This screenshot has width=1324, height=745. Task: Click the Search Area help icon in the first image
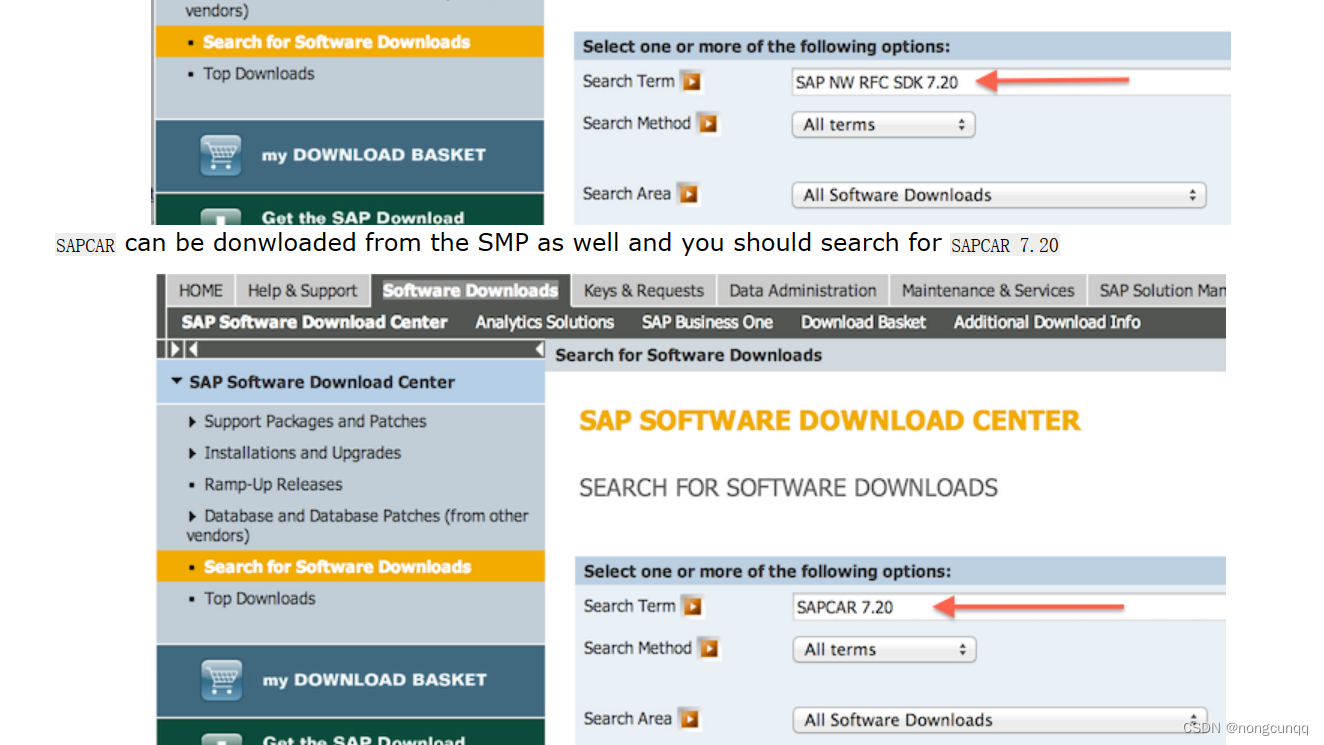pos(688,193)
